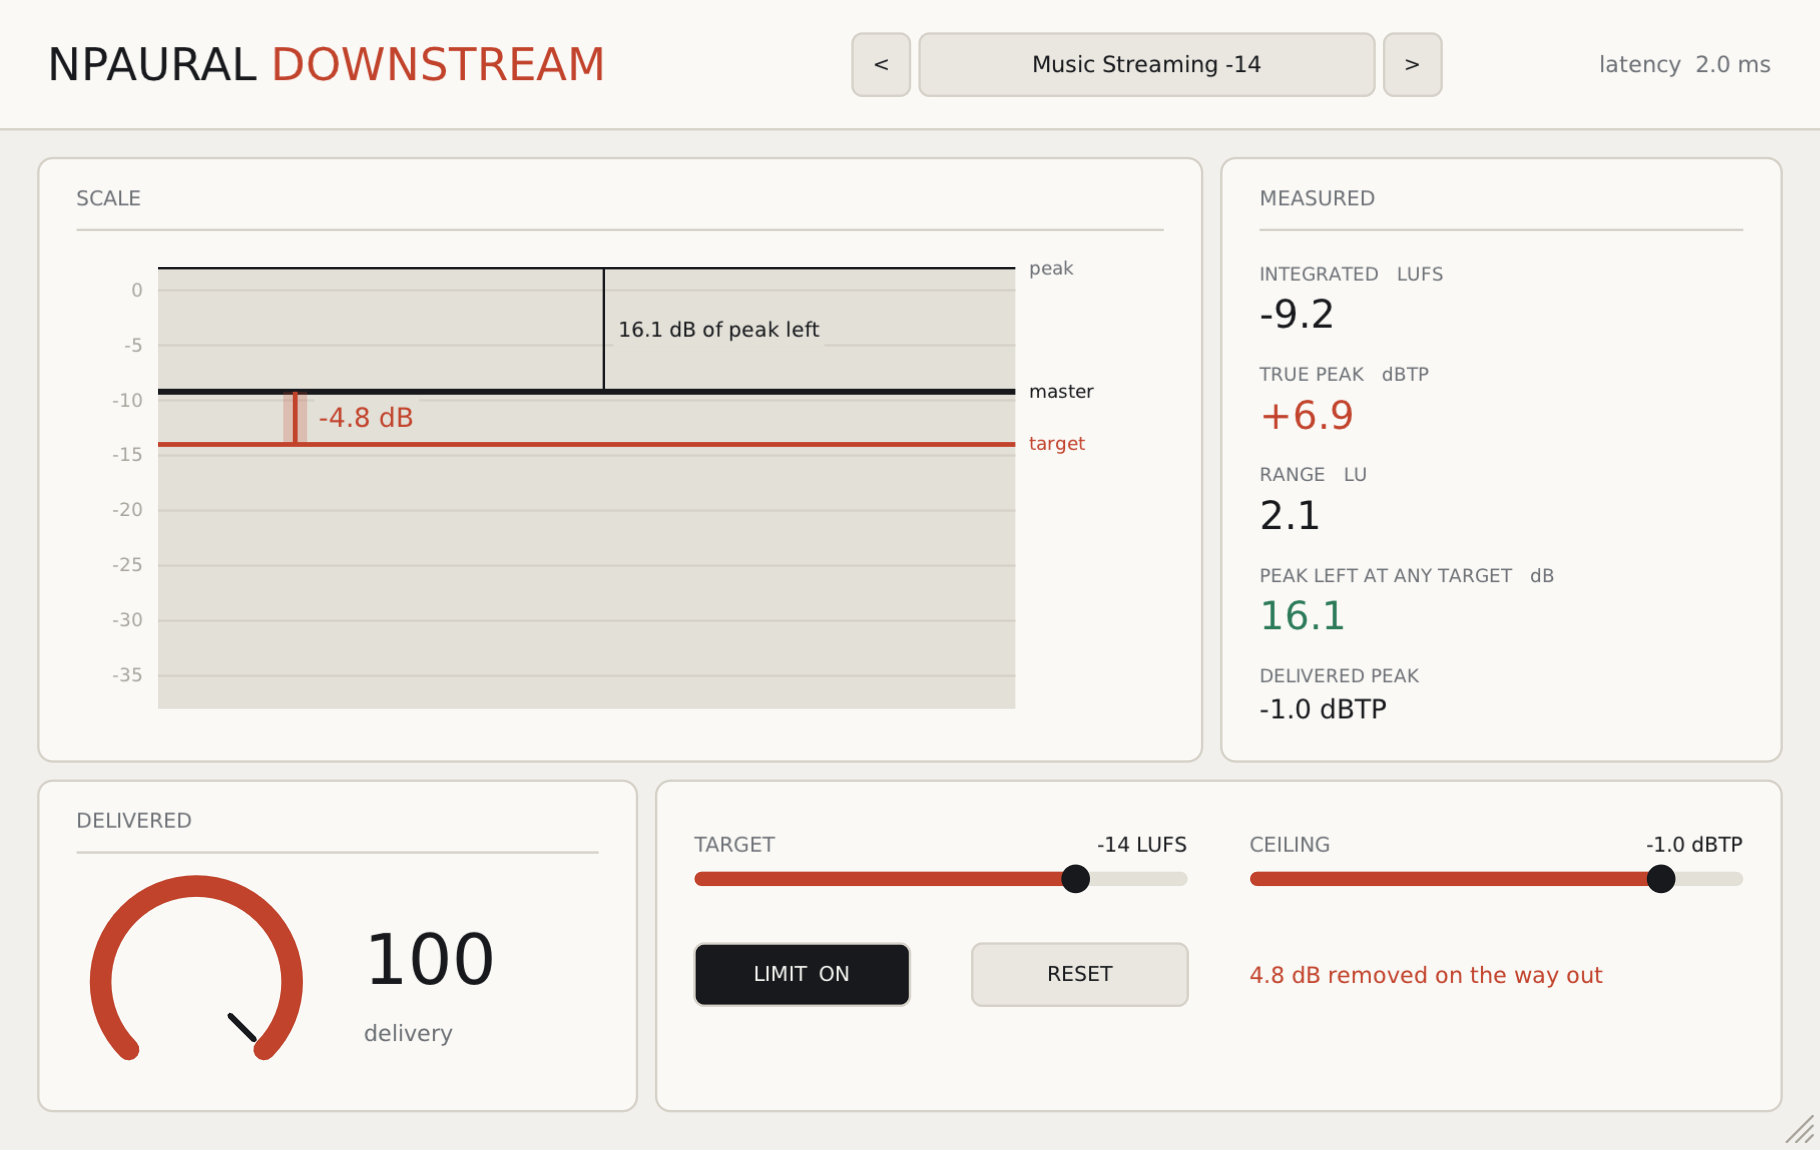1820x1150 pixels.
Task: Go to the previous preset with the < arrow
Action: pos(881,65)
